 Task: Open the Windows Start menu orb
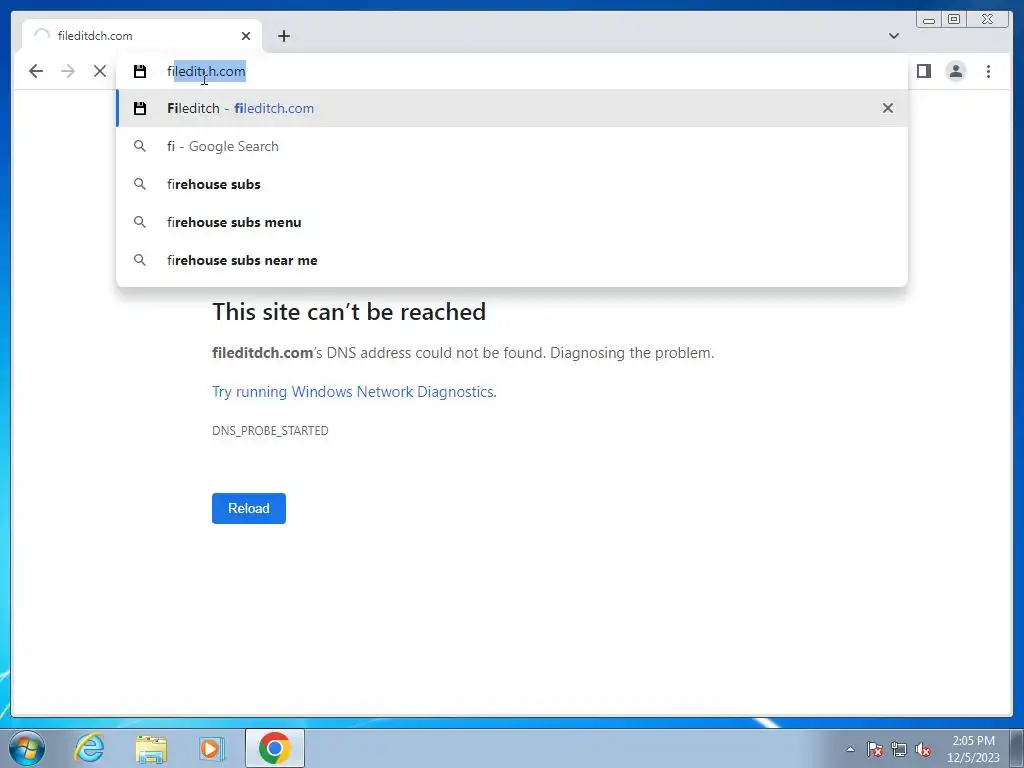click(x=27, y=748)
